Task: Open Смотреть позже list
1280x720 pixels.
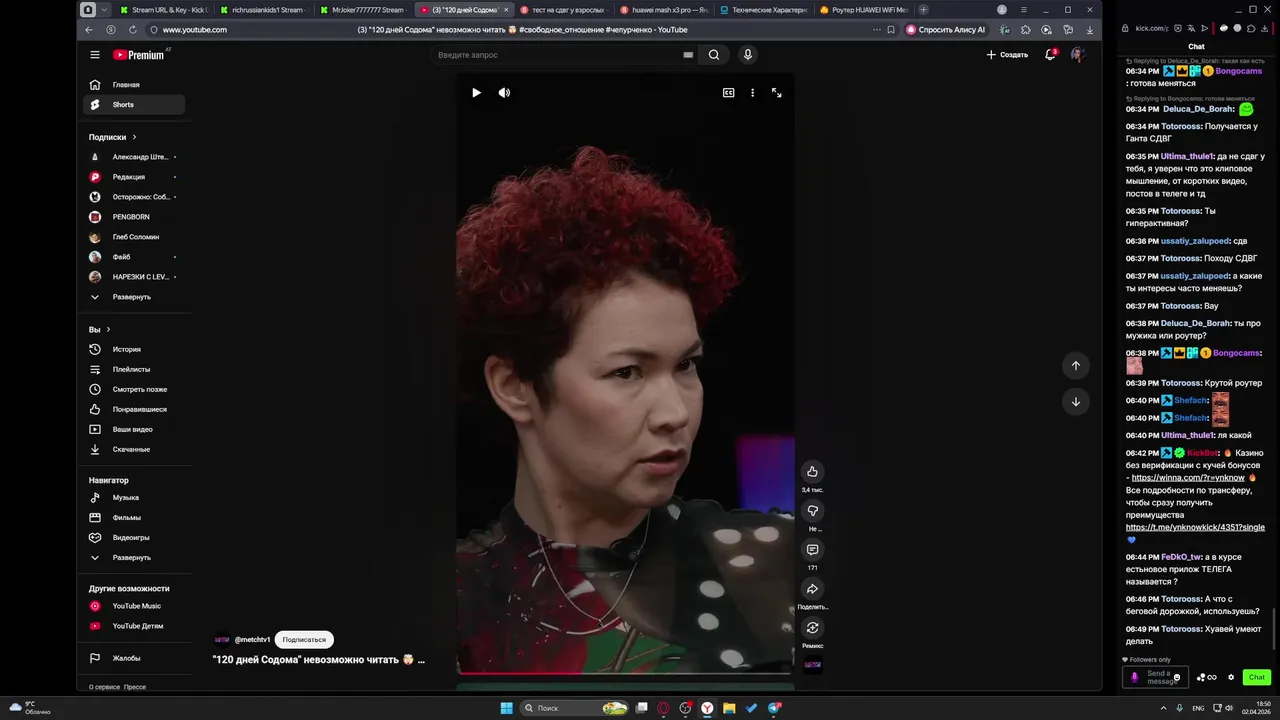Action: 134,389
